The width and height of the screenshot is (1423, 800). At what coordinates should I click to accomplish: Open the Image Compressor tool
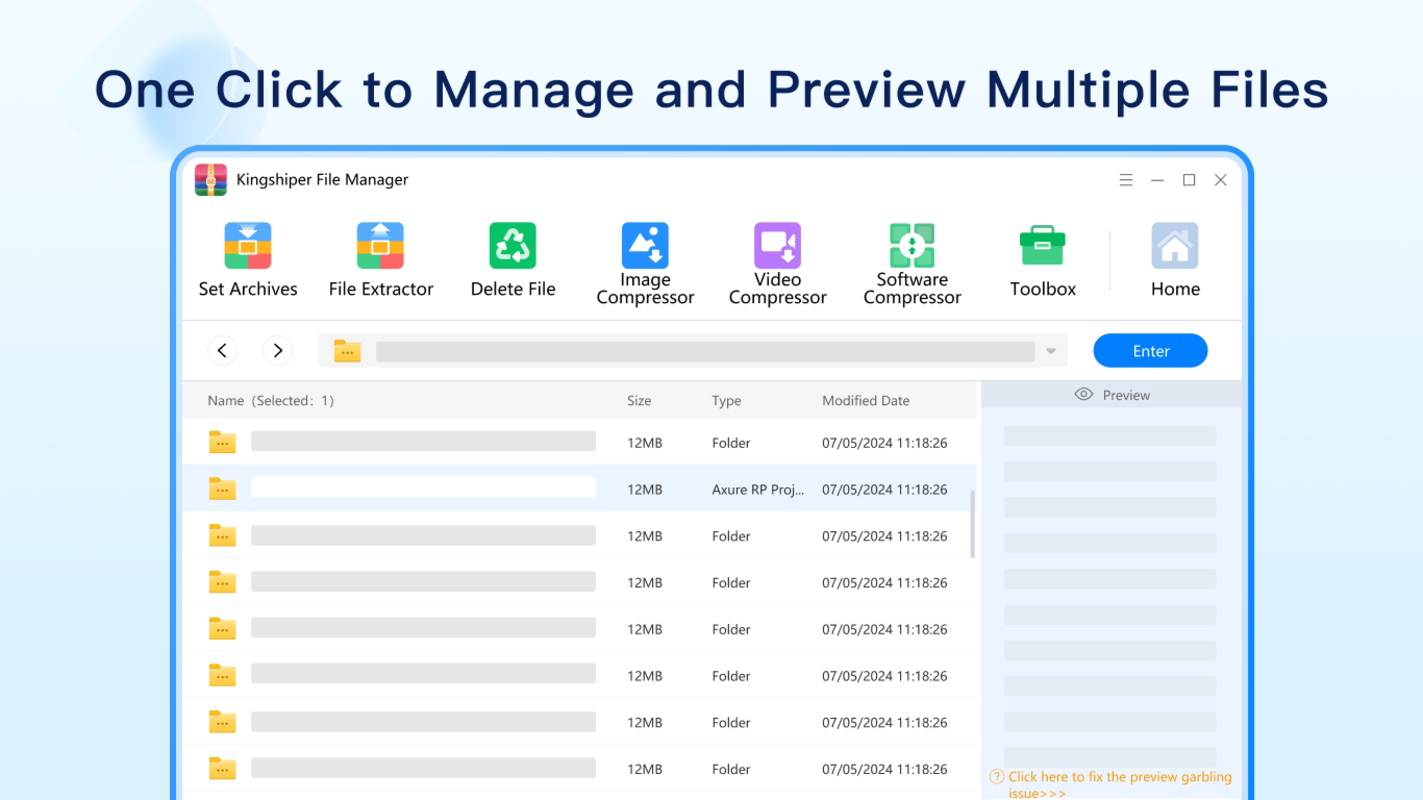click(x=645, y=264)
